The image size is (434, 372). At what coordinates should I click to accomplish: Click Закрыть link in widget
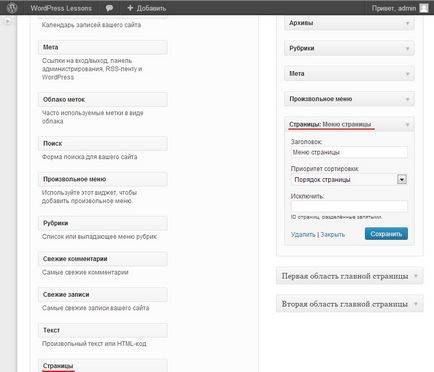(332, 235)
